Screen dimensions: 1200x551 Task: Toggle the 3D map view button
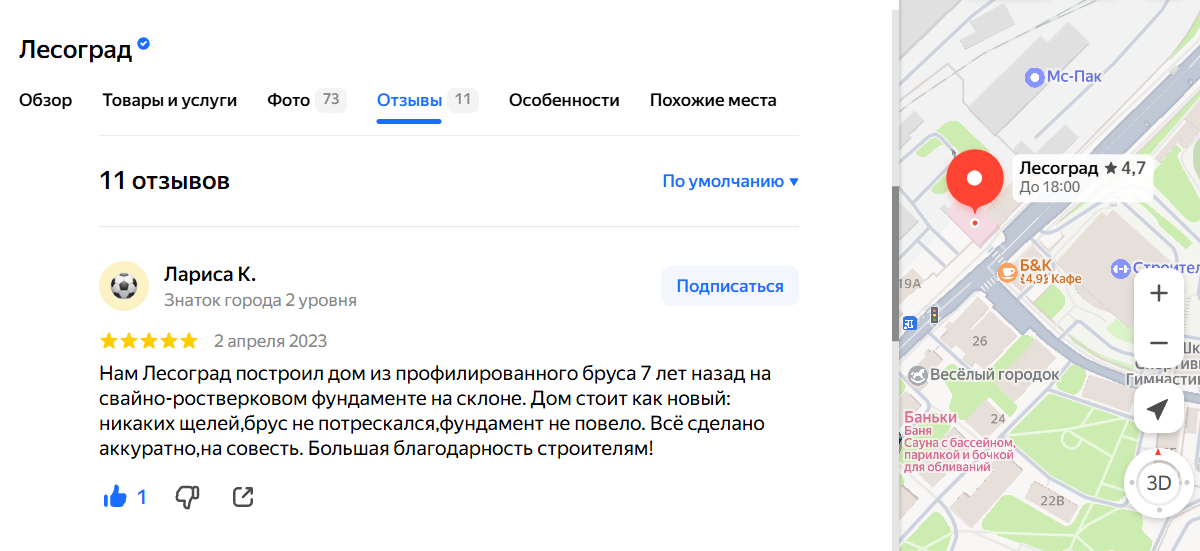1159,483
